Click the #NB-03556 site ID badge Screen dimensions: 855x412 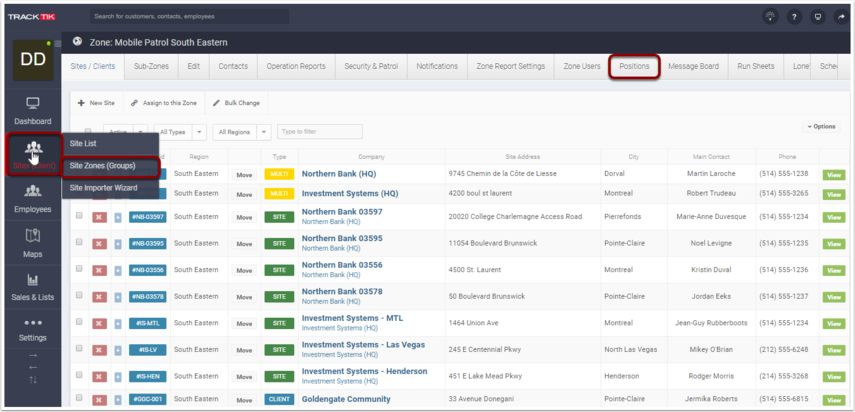click(x=148, y=270)
